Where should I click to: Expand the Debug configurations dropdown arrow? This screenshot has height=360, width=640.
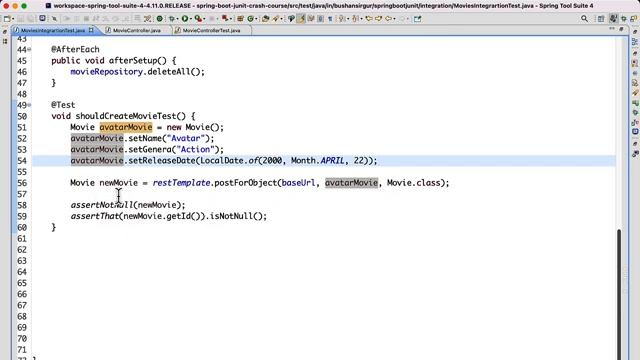[x=177, y=19]
